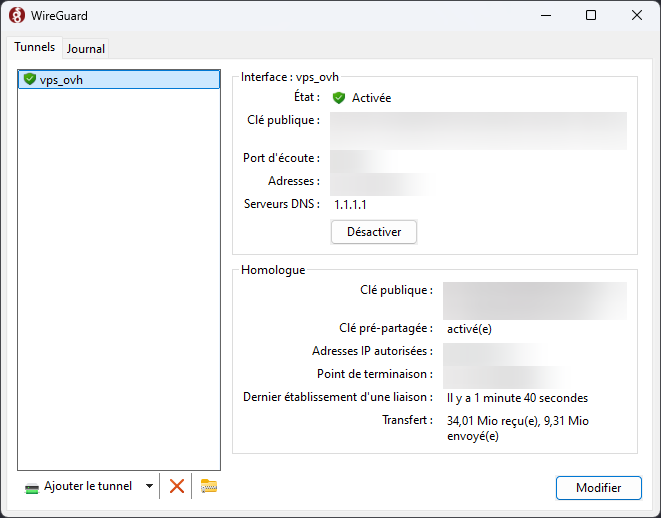This screenshot has width=661, height=518.
Task: Minimize the WireGuard window
Action: 546,16
